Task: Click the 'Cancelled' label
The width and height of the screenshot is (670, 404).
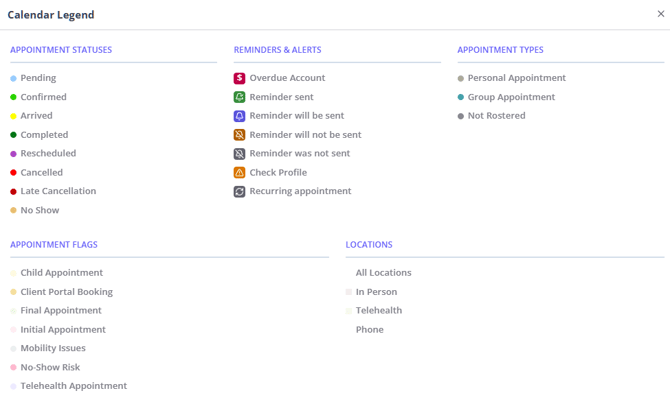Action: tap(41, 172)
